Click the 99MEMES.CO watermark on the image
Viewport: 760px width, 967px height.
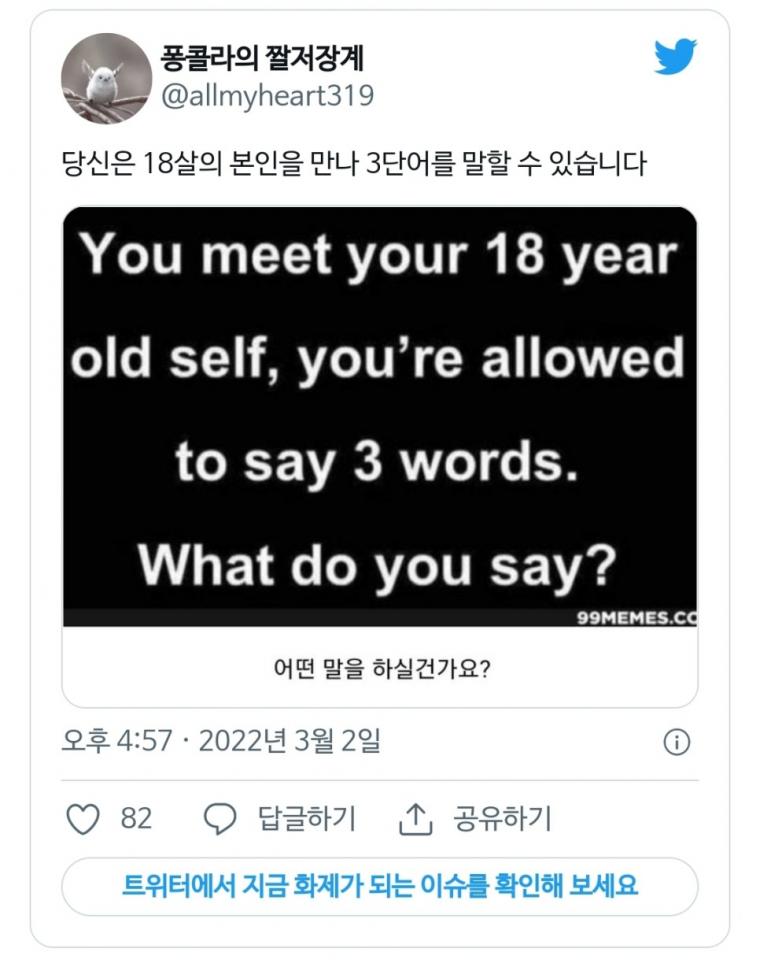636,616
